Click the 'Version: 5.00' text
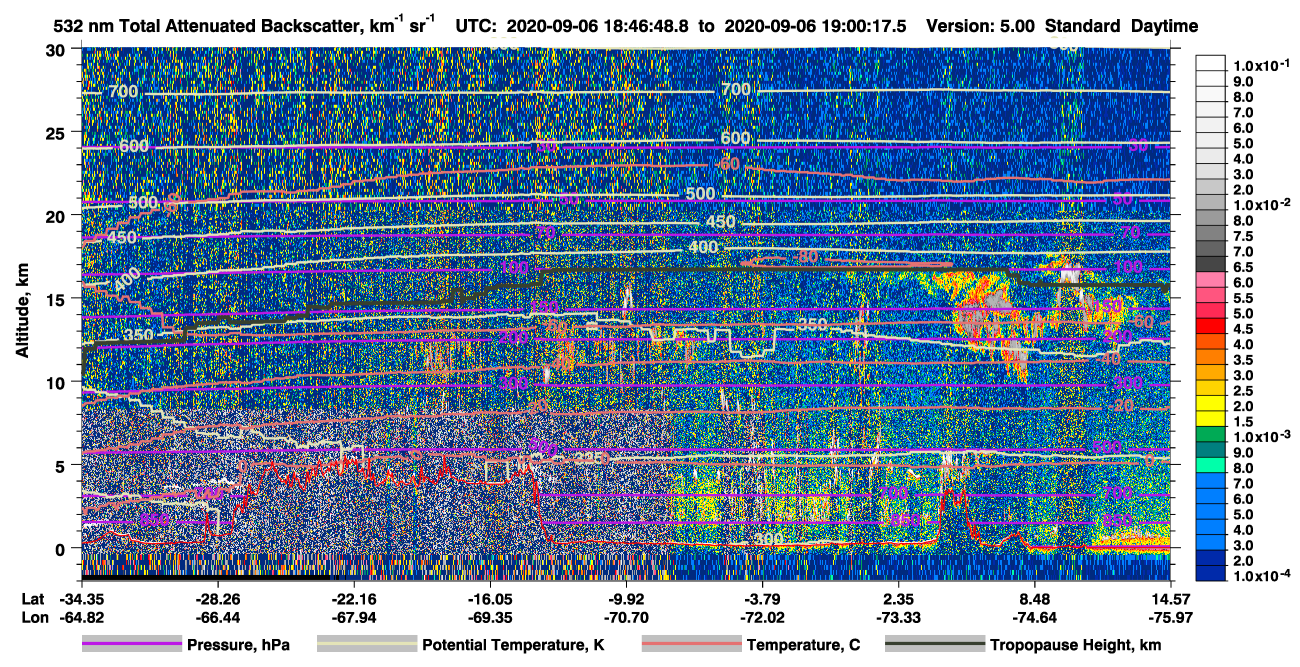1300x667 pixels. [983, 27]
